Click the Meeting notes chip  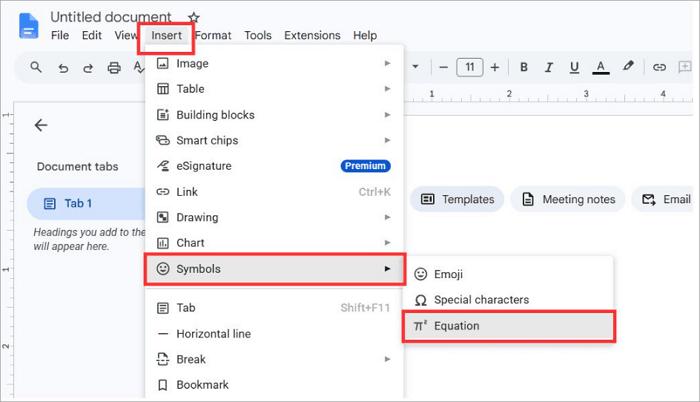pos(568,199)
